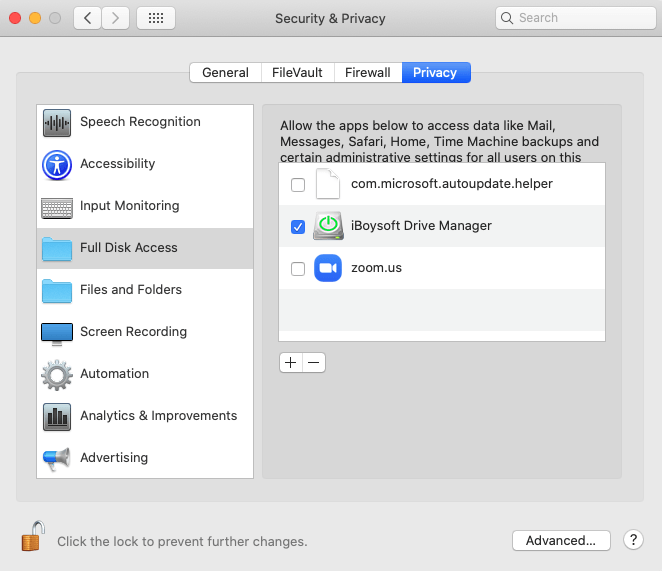Click the 'Click the lock to prevent further changes.' text
The height and width of the screenshot is (571, 662).
point(182,541)
